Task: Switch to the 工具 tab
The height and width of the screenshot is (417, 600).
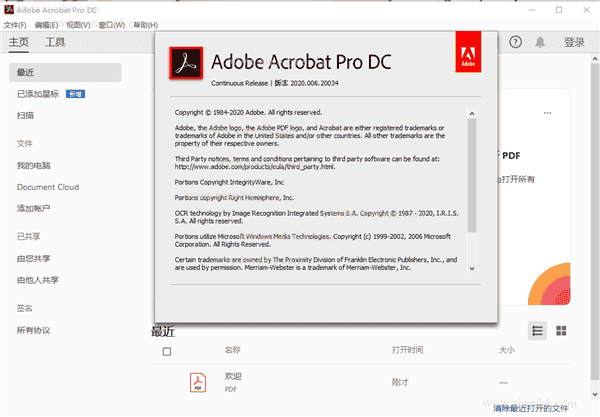Action: [55, 42]
